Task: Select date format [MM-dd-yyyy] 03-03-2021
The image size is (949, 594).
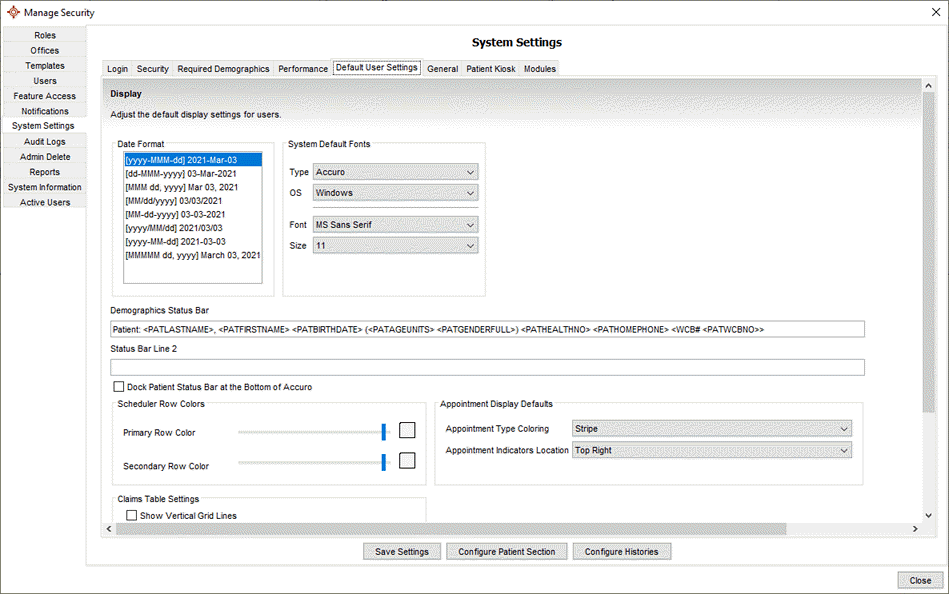Action: pyautogui.click(x=193, y=214)
